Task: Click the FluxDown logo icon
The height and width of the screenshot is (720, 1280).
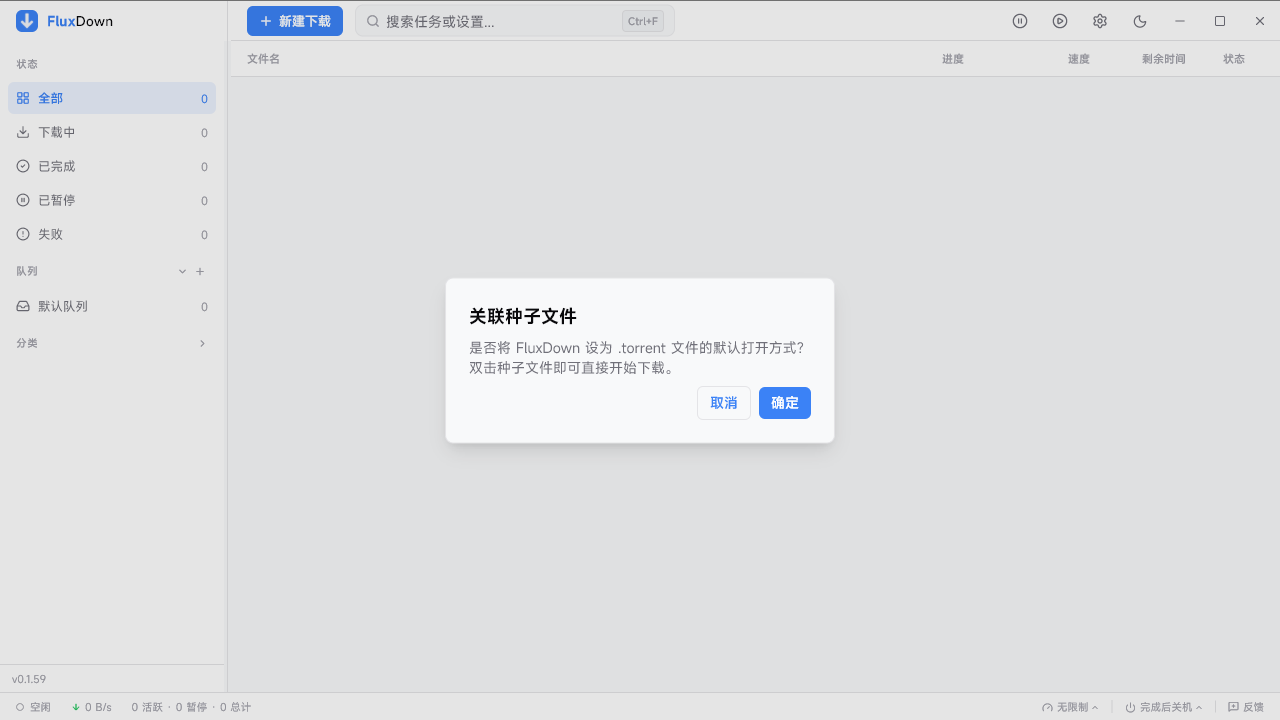Action: 27,21
